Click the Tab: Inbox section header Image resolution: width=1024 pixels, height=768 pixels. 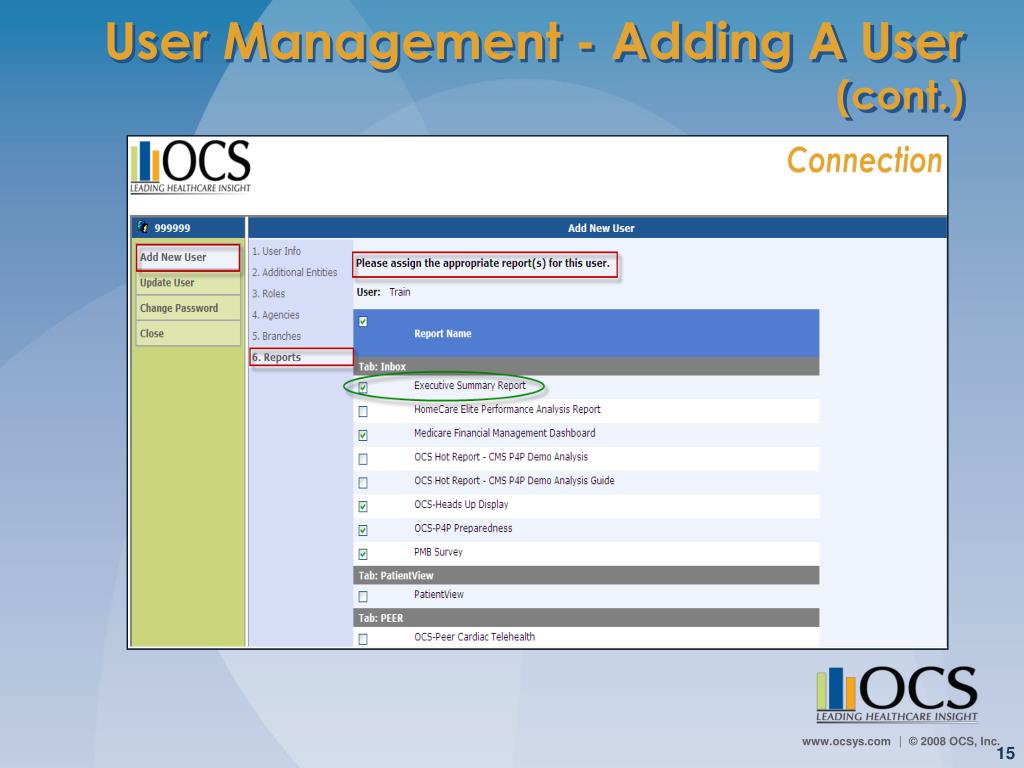pos(586,366)
